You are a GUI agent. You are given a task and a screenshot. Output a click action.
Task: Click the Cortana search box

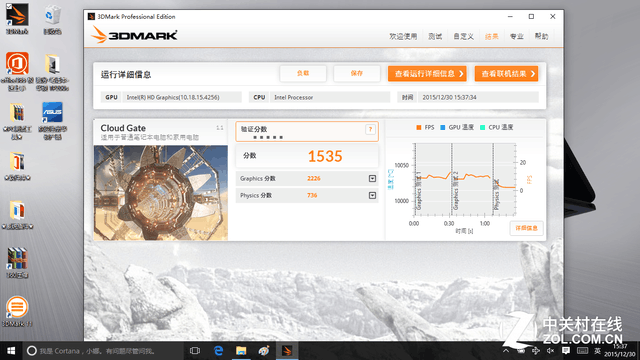tap(102, 351)
